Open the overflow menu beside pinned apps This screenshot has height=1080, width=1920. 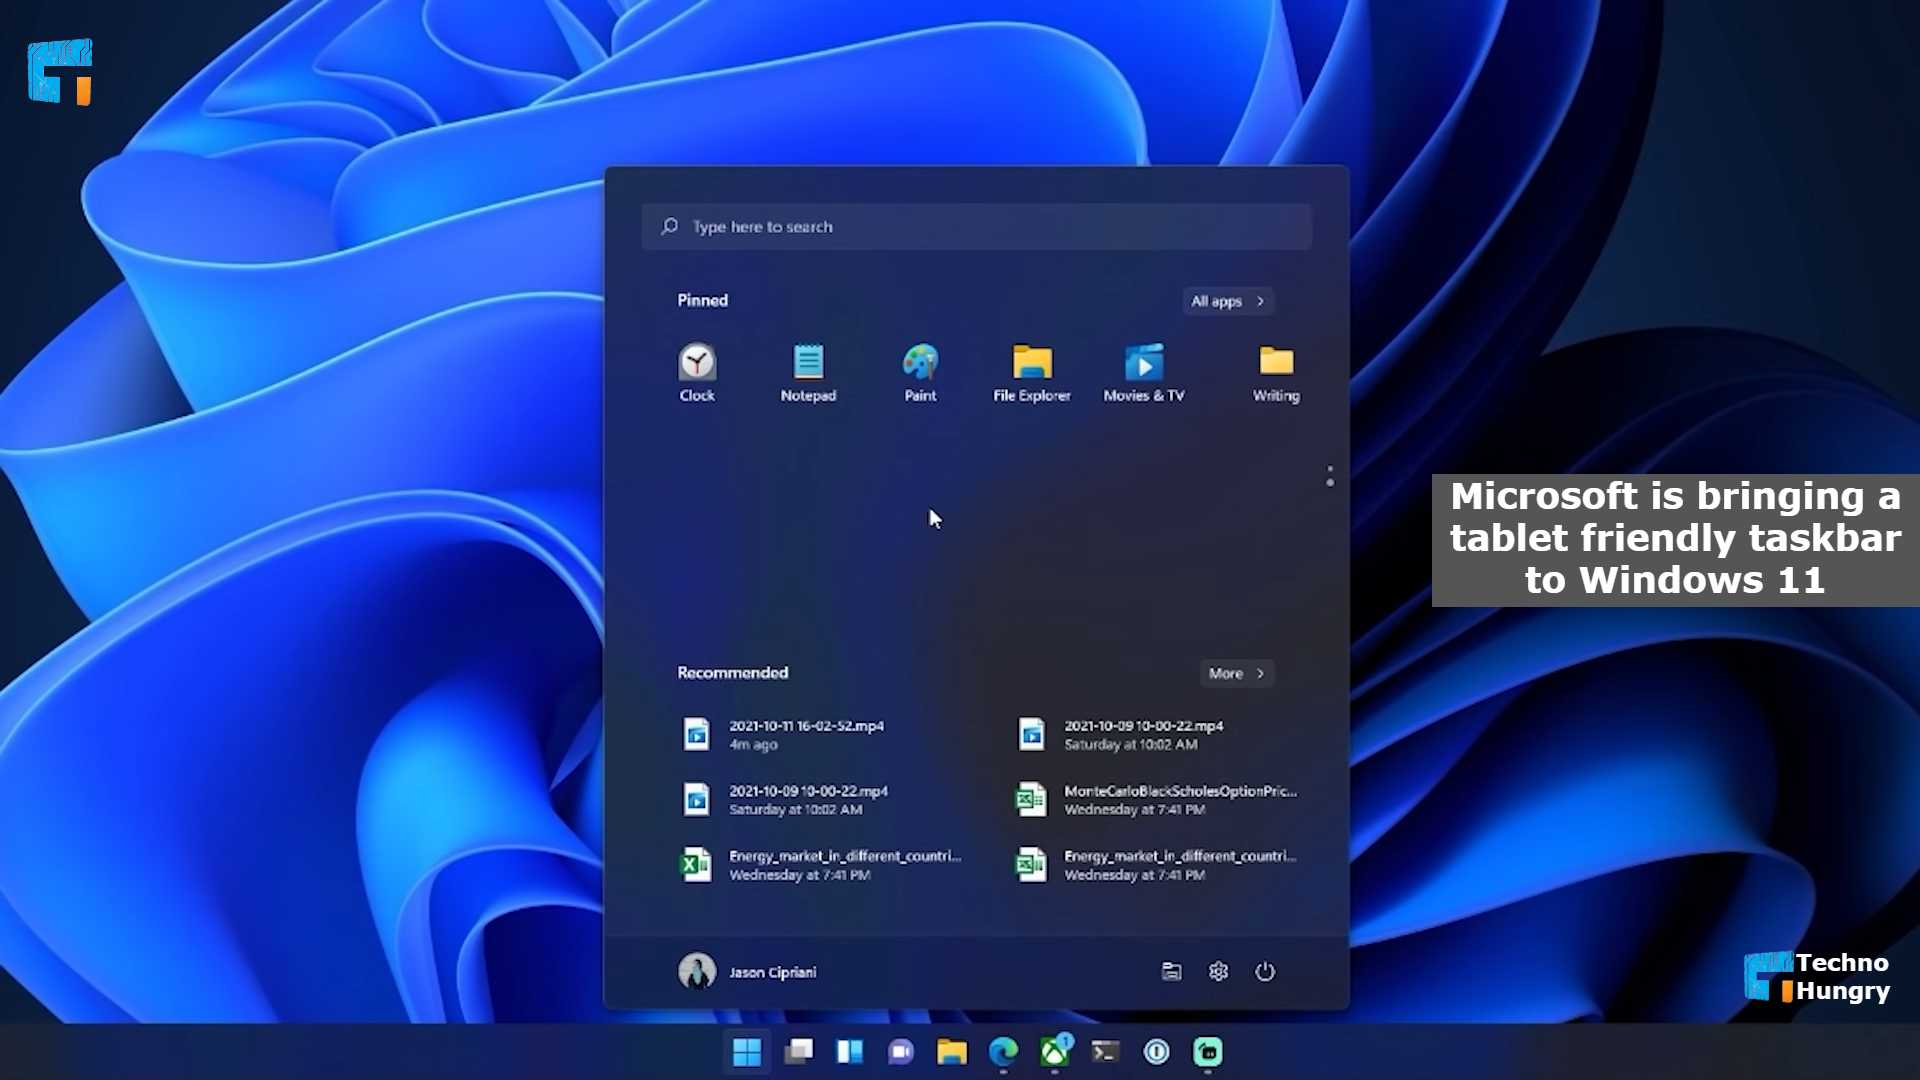pos(1330,473)
